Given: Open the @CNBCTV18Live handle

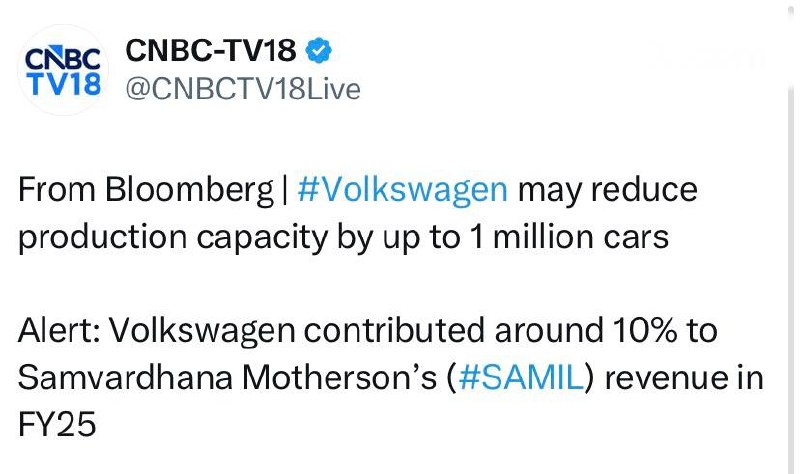Looking at the screenshot, I should point(242,89).
